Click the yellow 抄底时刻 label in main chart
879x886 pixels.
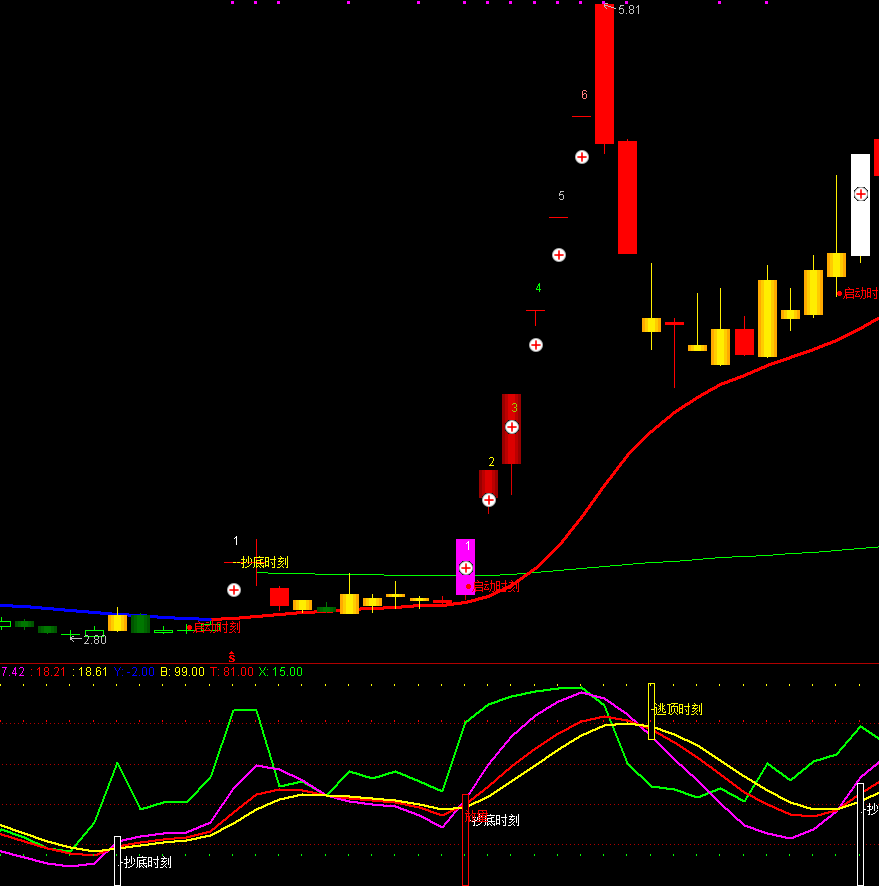point(264,563)
